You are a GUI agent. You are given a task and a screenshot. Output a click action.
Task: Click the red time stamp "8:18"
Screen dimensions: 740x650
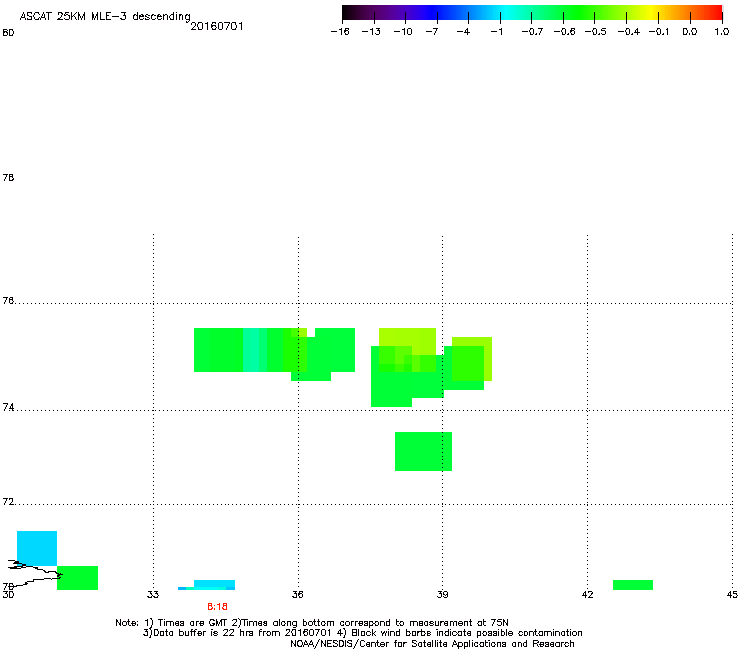point(217,607)
